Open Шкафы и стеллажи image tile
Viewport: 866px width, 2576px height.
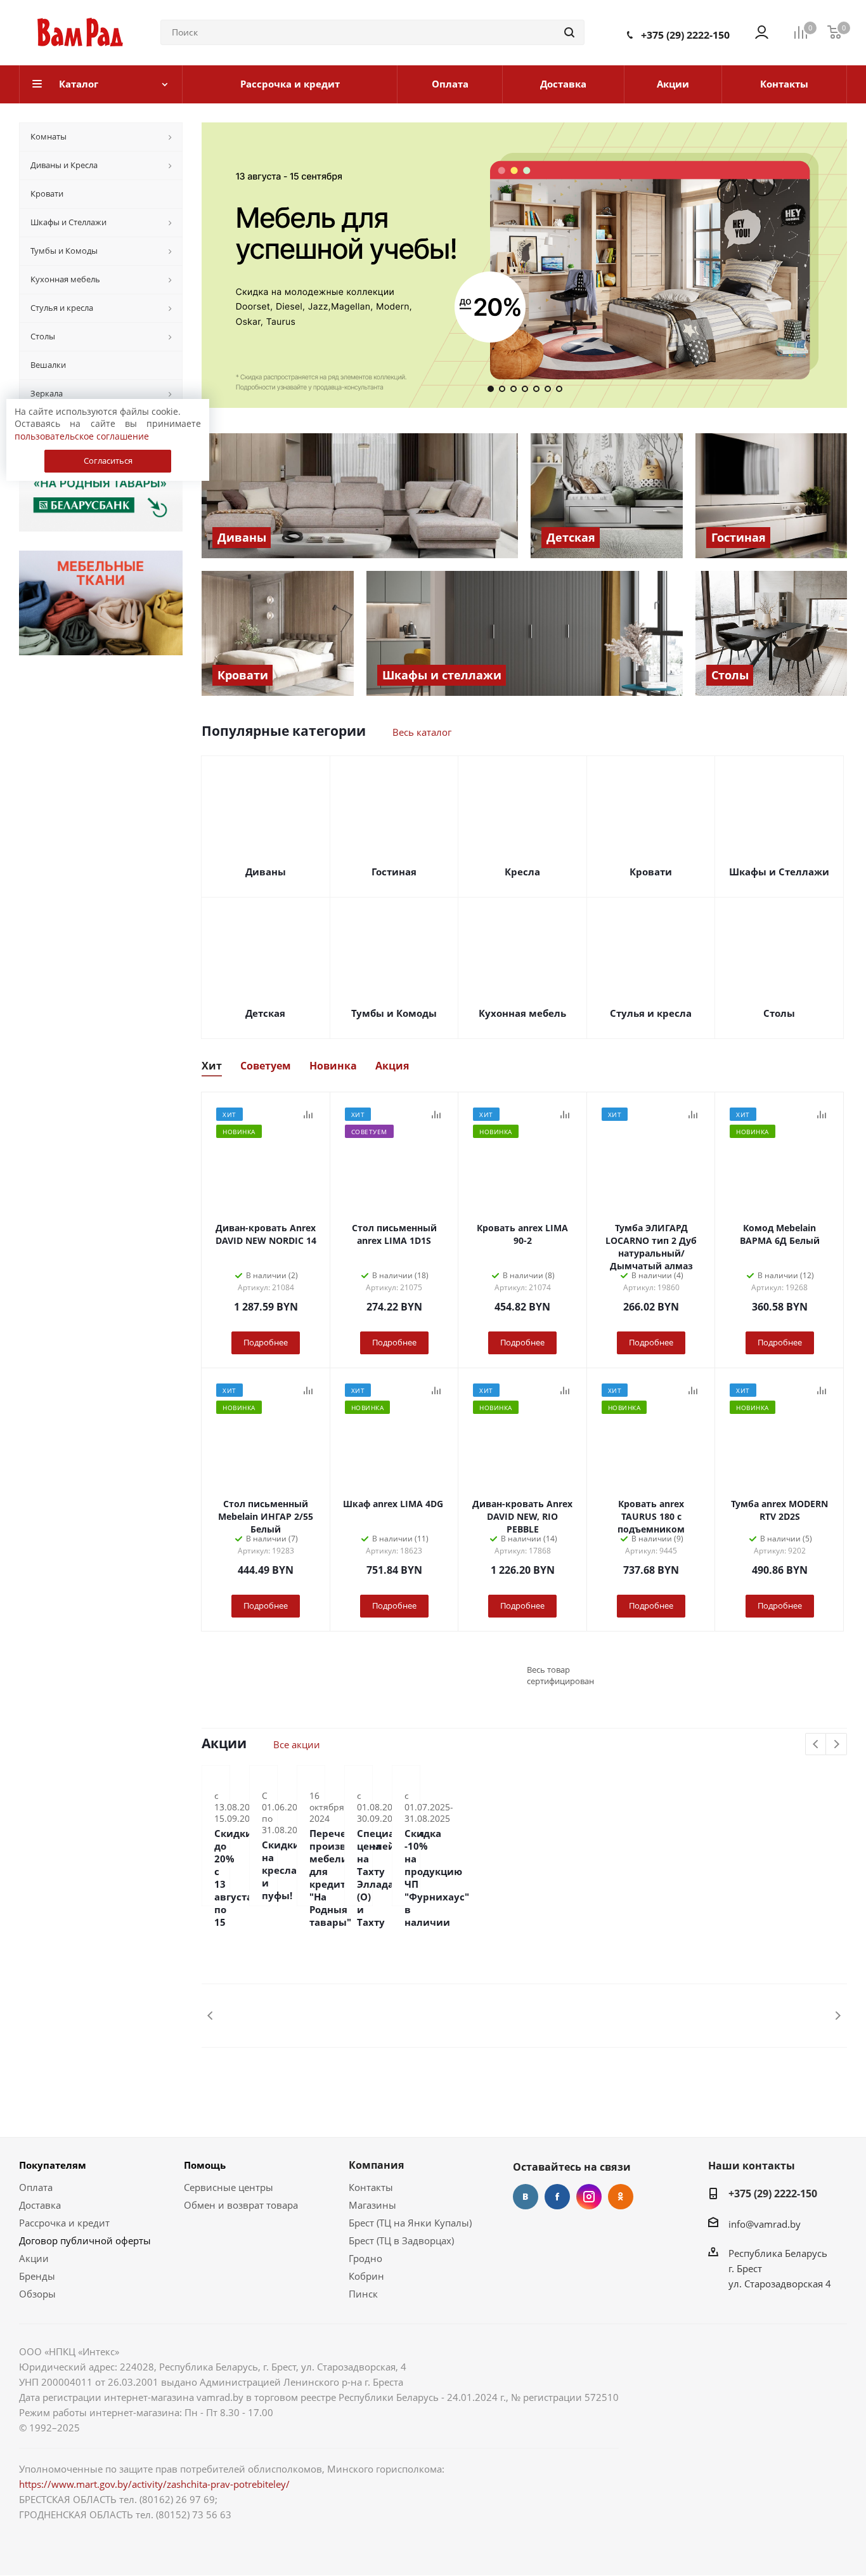[x=525, y=634]
